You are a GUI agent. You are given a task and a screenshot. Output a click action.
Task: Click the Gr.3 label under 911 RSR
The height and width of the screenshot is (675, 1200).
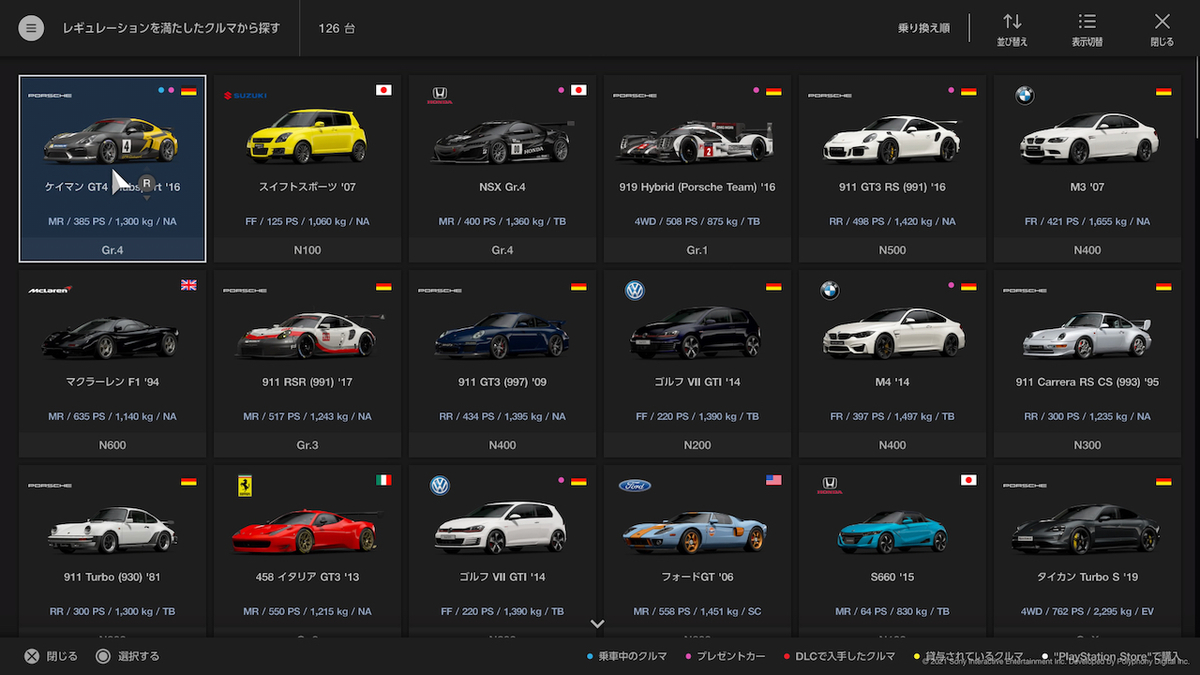(x=307, y=445)
